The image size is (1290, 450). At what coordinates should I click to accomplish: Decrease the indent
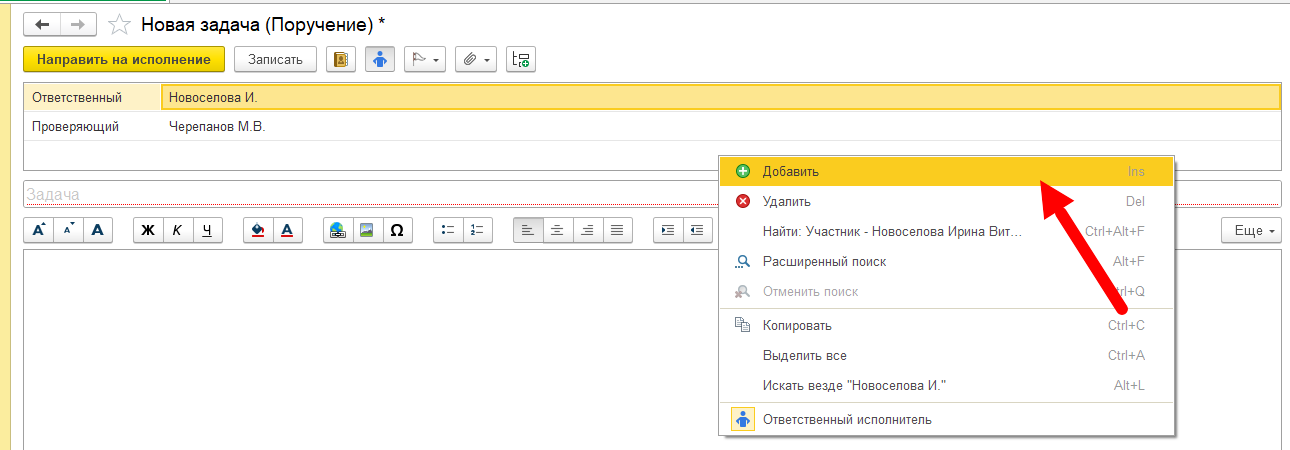pyautogui.click(x=697, y=230)
